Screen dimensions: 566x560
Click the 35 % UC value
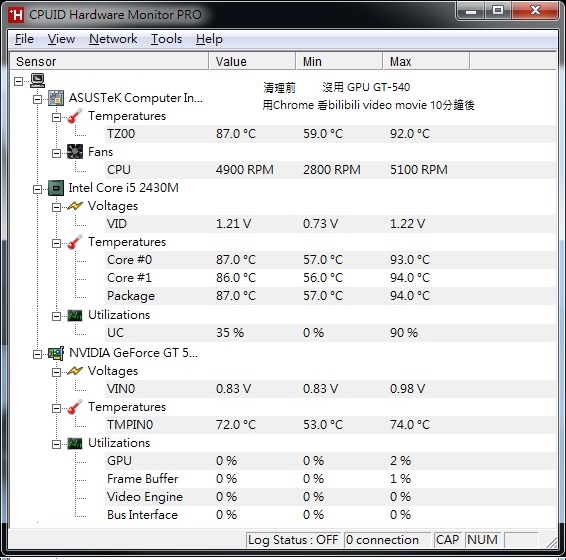click(x=230, y=333)
